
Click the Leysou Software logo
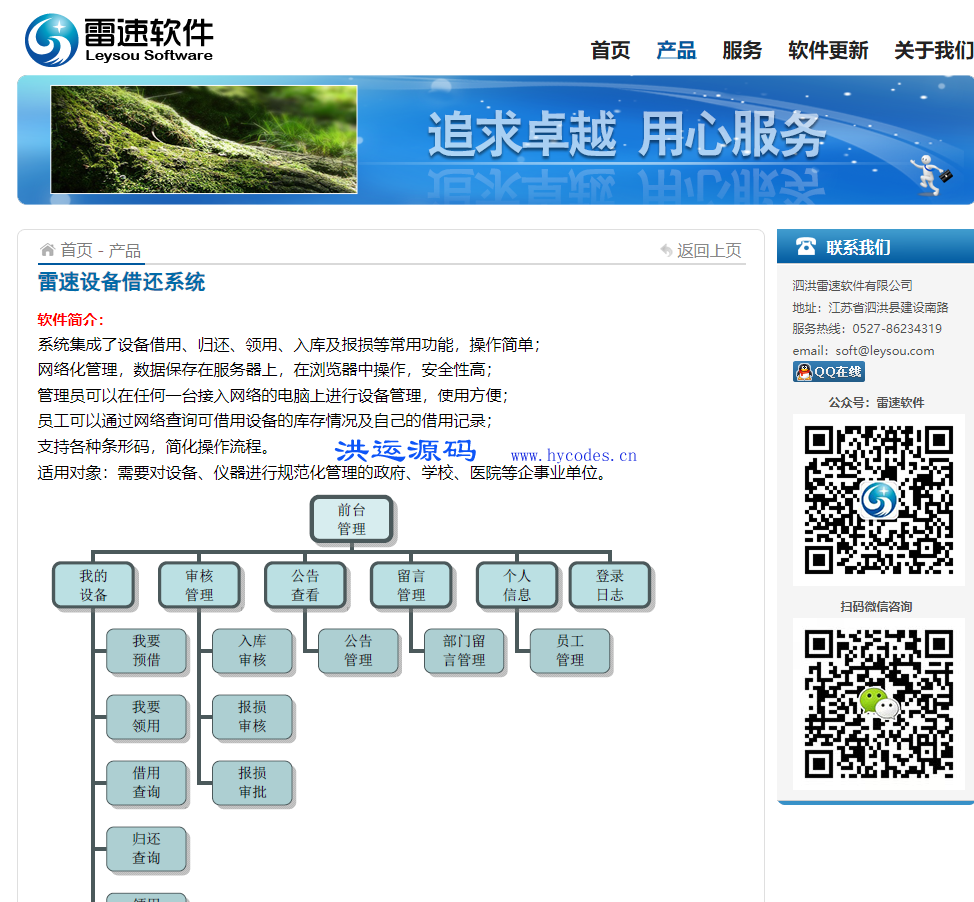[119, 40]
